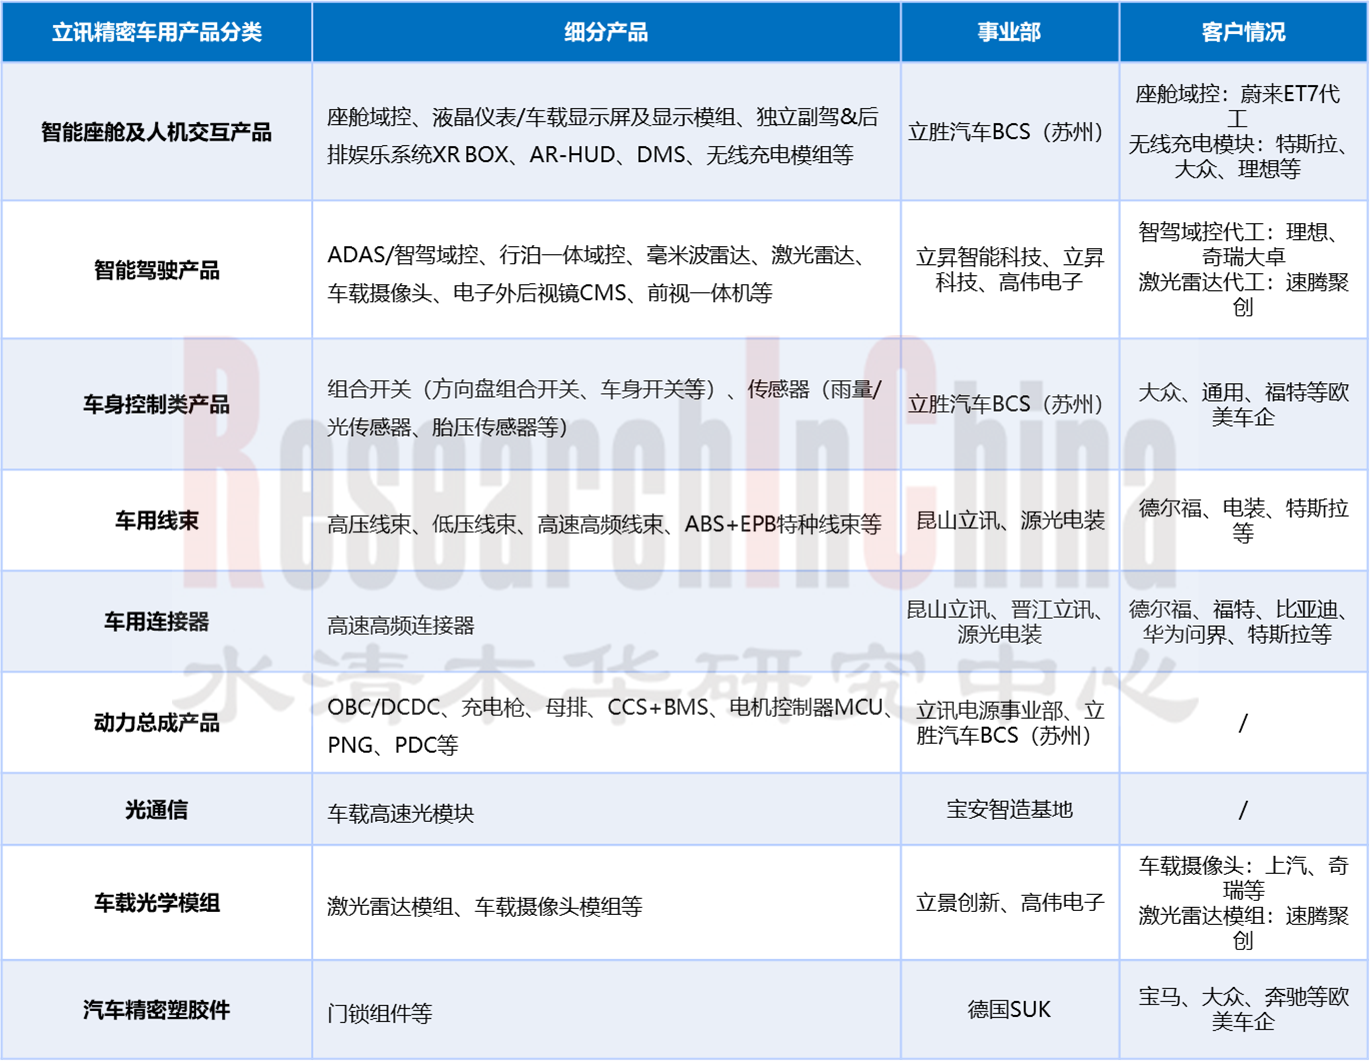Select the 动力总成产品 category cell
This screenshot has height=1061, width=1370.
[157, 723]
